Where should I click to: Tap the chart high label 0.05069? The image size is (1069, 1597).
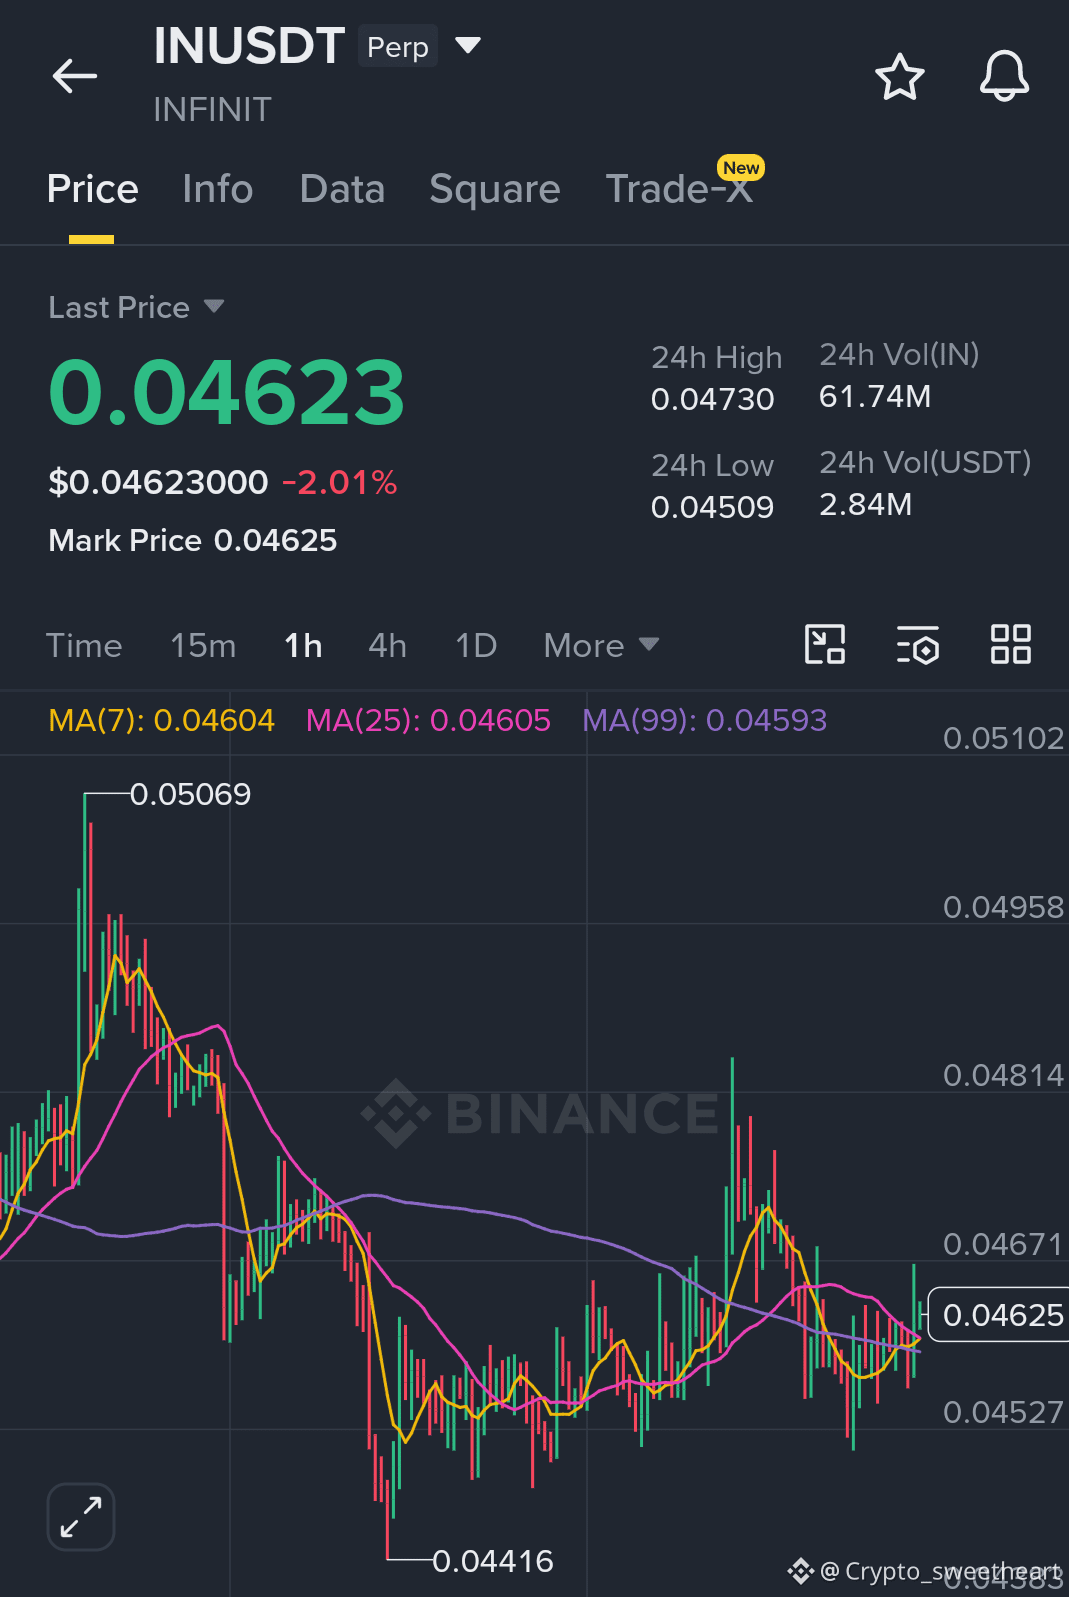point(191,794)
